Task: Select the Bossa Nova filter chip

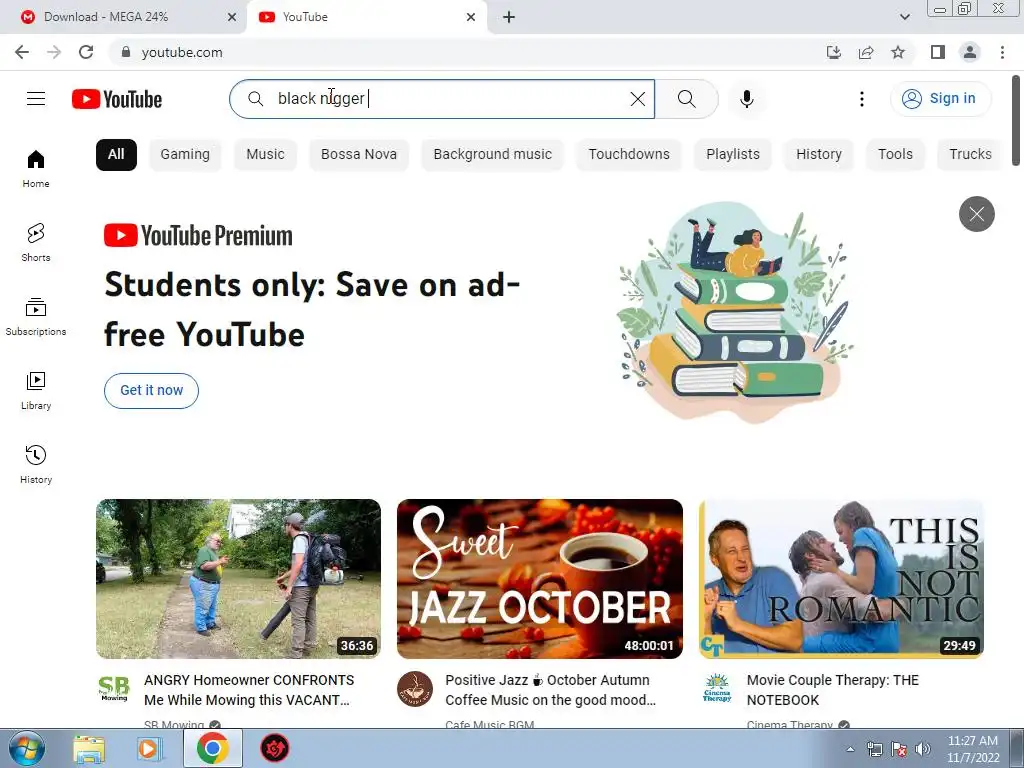Action: 359,155
